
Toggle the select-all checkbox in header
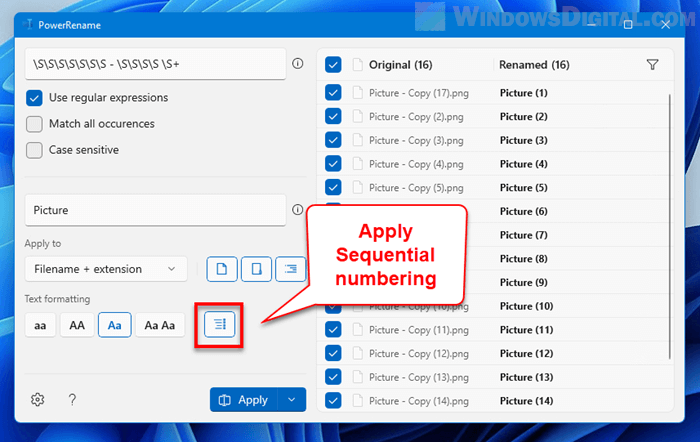(x=333, y=65)
